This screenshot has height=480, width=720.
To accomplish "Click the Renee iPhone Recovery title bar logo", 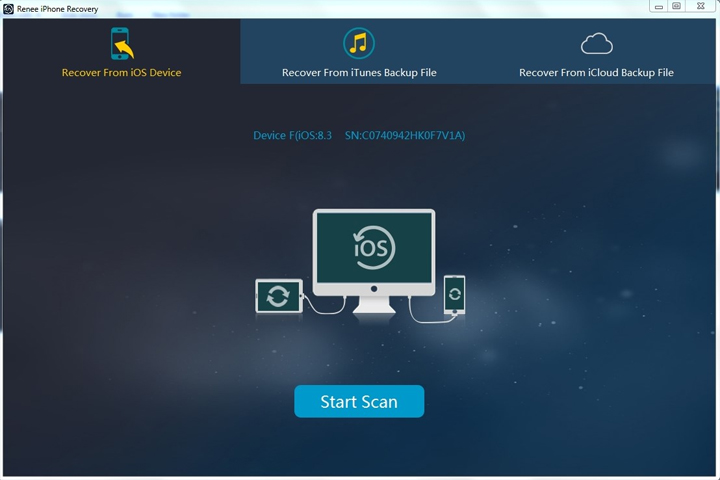I will pyautogui.click(x=8, y=9).
